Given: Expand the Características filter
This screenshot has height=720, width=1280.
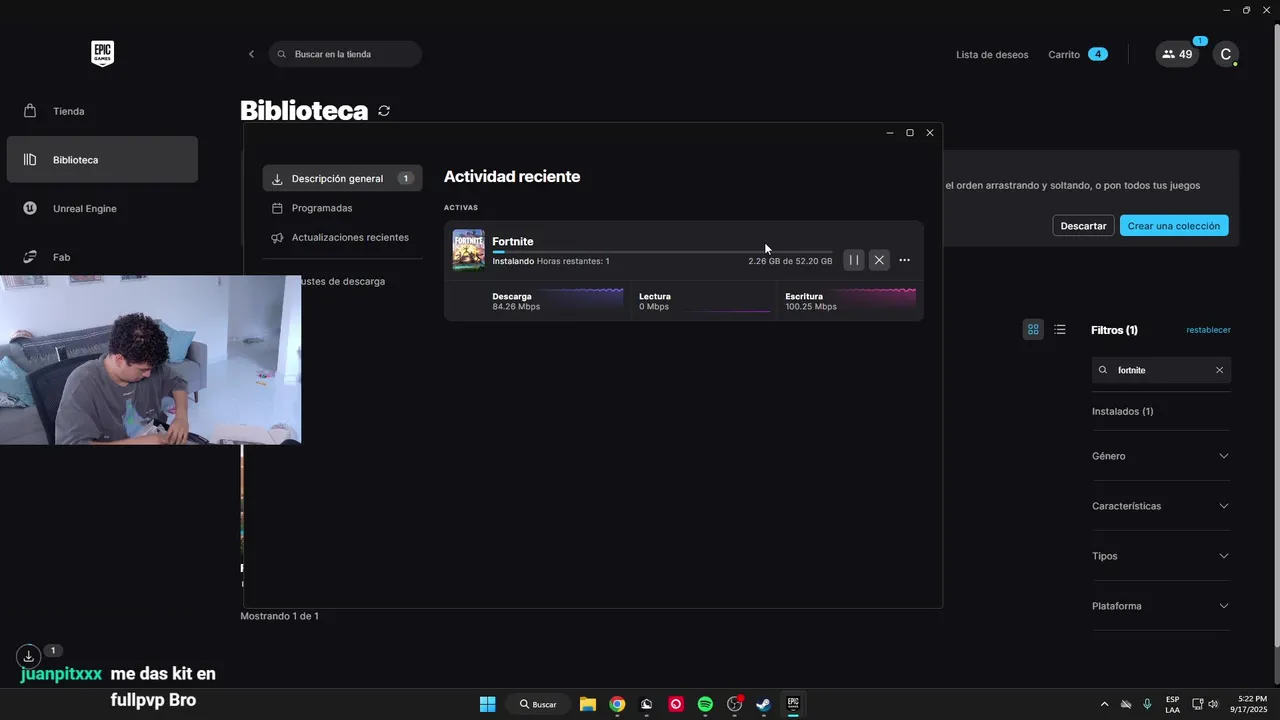Looking at the screenshot, I should [1161, 506].
